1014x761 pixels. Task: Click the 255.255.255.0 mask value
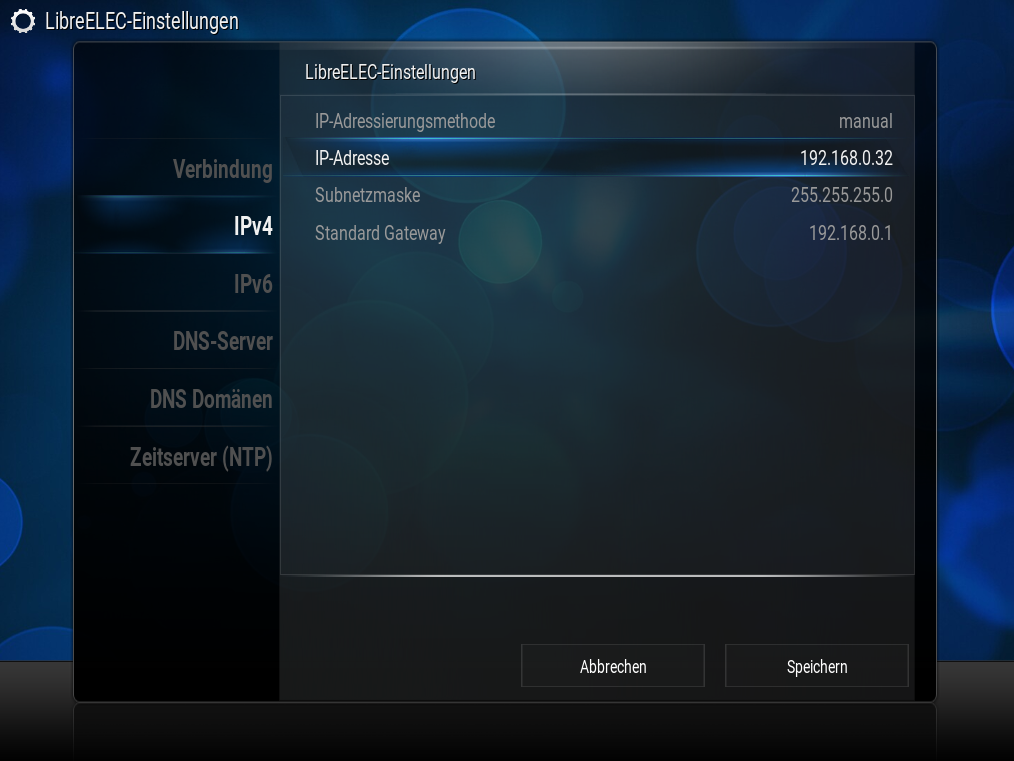coord(841,195)
